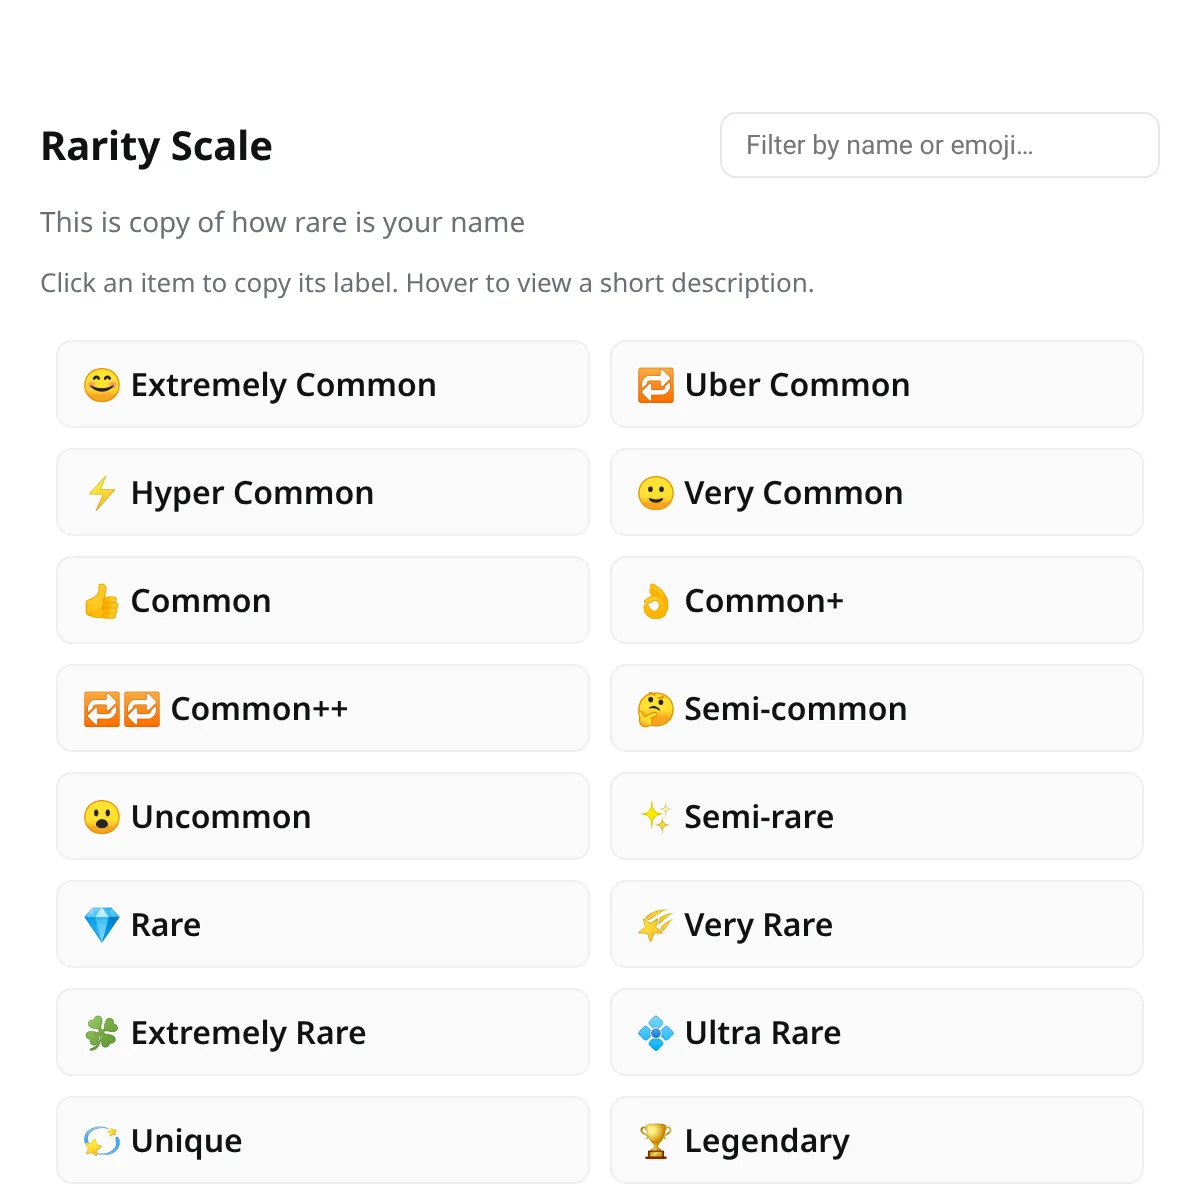This screenshot has height=1200, width=1200.
Task: Click the four-leaf clover icon for Extremely Rare
Action: 101,1032
